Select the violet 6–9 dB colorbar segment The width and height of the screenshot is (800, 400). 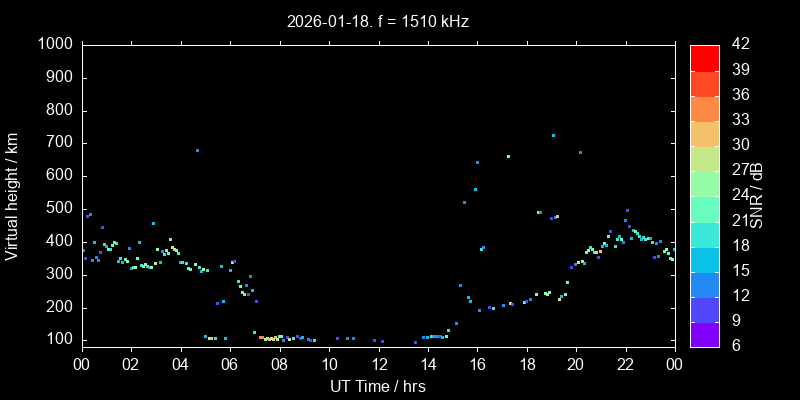click(x=704, y=335)
